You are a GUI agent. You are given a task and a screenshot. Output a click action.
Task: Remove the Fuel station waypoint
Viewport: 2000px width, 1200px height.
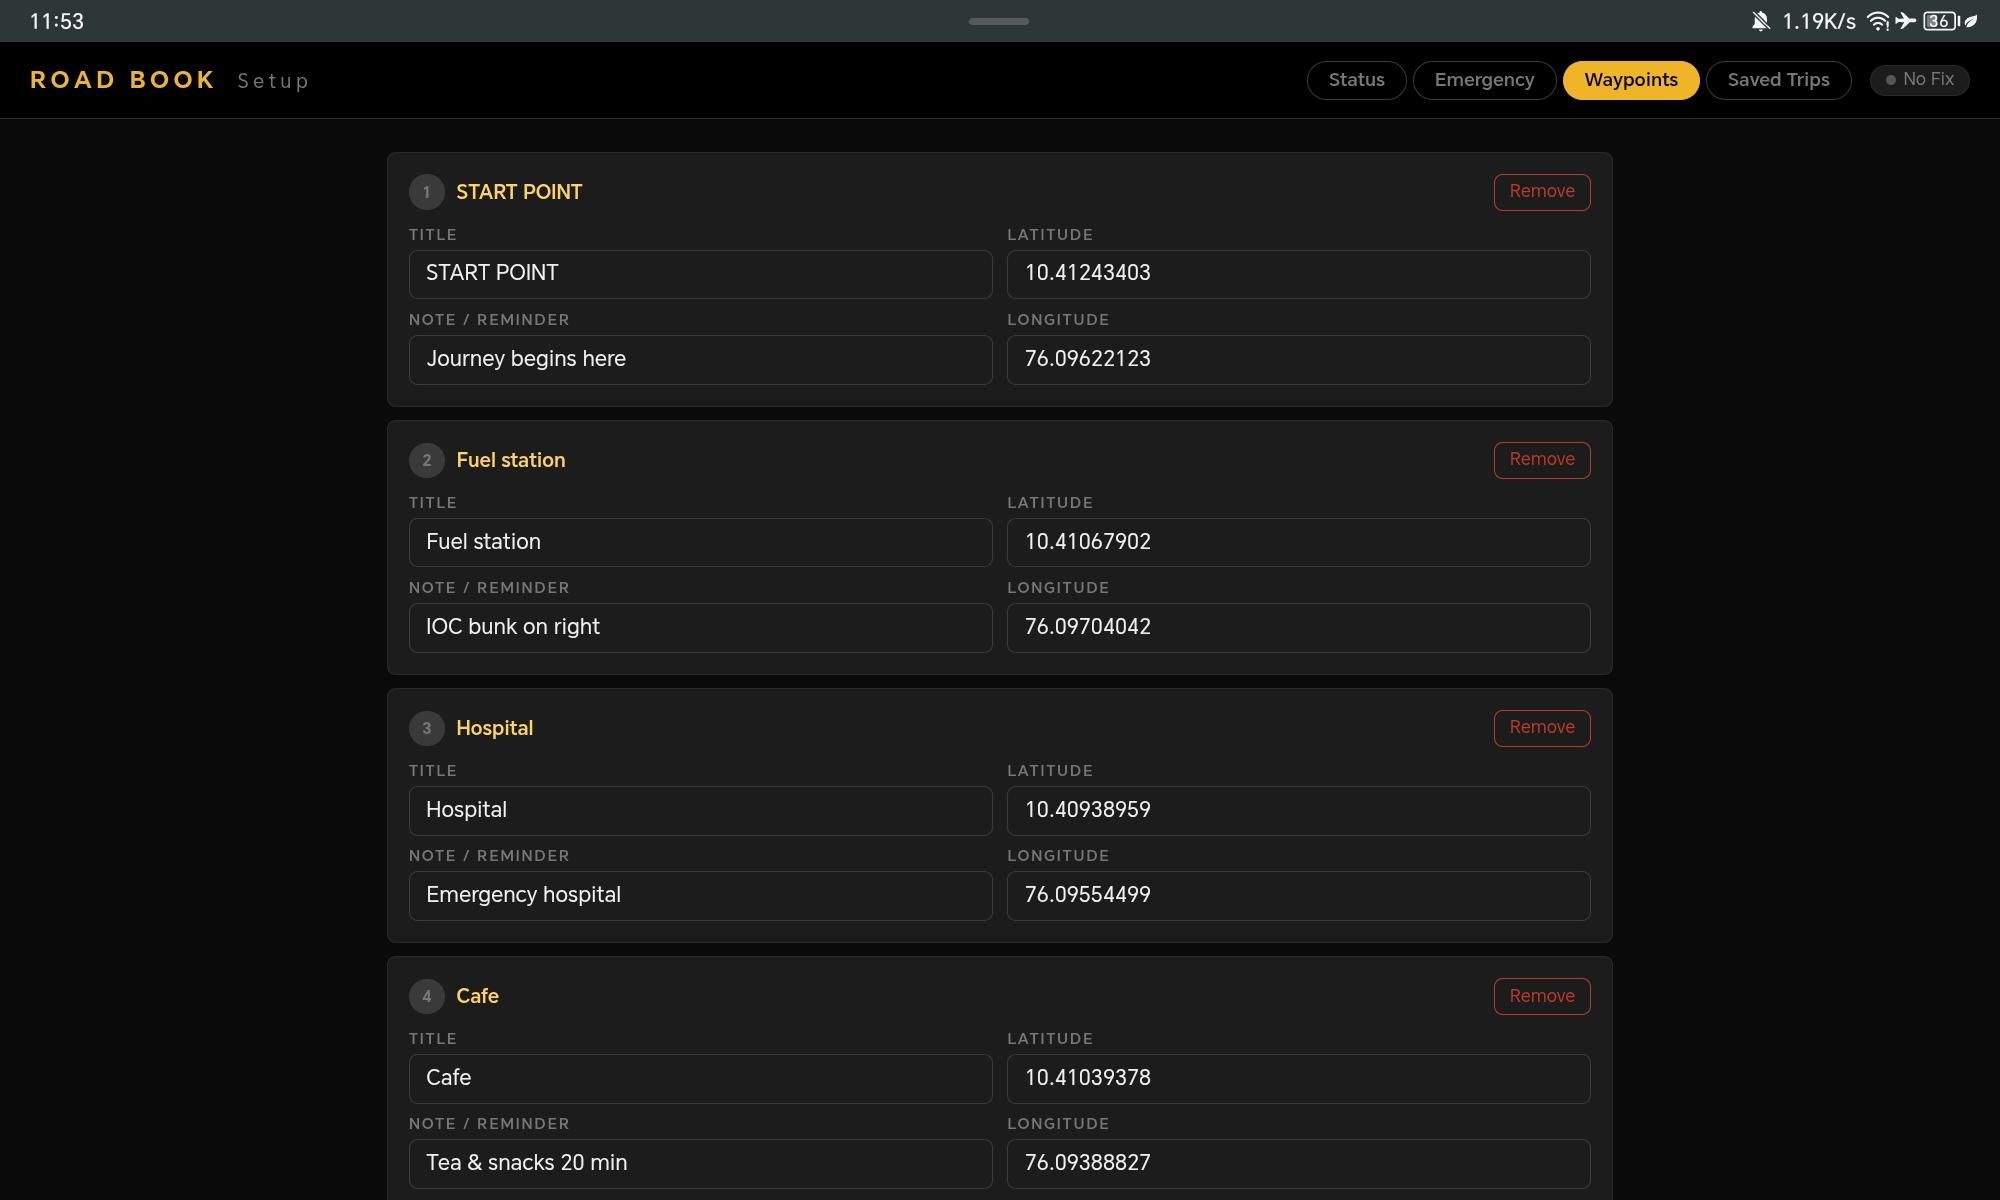tap(1542, 460)
